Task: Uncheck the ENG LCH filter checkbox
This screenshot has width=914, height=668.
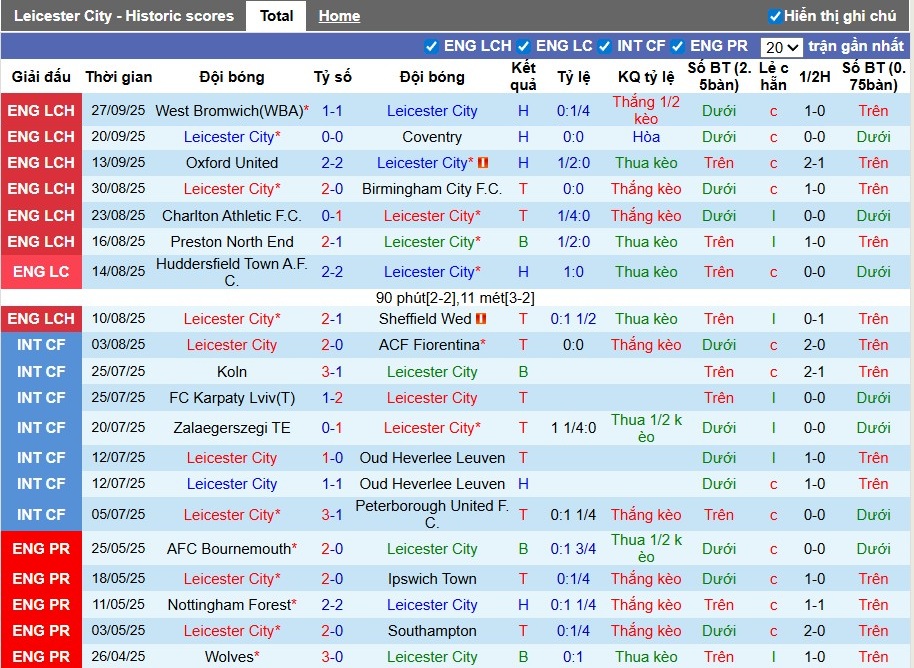Action: (x=430, y=45)
